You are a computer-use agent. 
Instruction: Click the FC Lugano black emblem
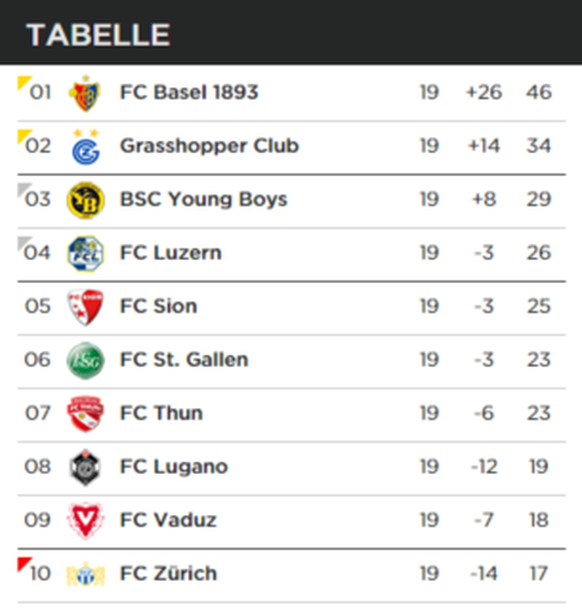[x=85, y=467]
